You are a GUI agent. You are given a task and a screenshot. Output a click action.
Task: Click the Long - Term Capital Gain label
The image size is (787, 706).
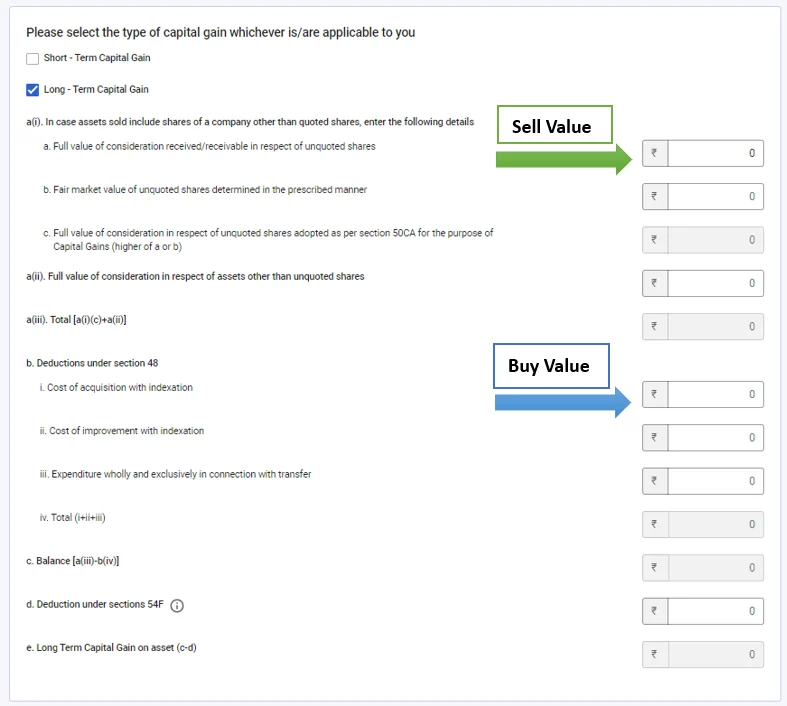(x=96, y=90)
